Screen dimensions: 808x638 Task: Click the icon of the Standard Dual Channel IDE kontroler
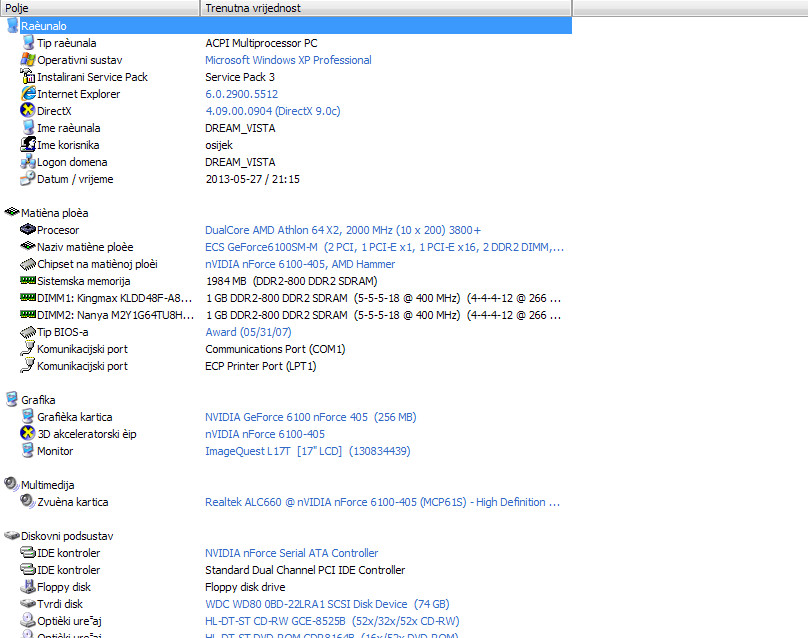[28, 569]
